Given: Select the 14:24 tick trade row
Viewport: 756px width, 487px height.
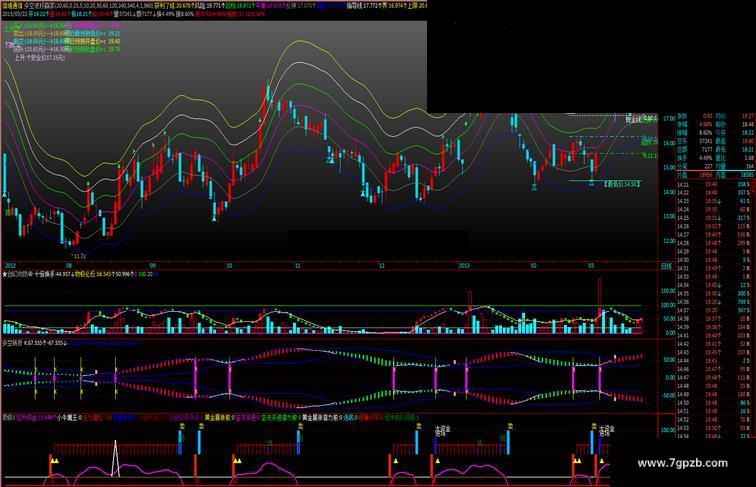Looking at the screenshot, I should point(716,209).
